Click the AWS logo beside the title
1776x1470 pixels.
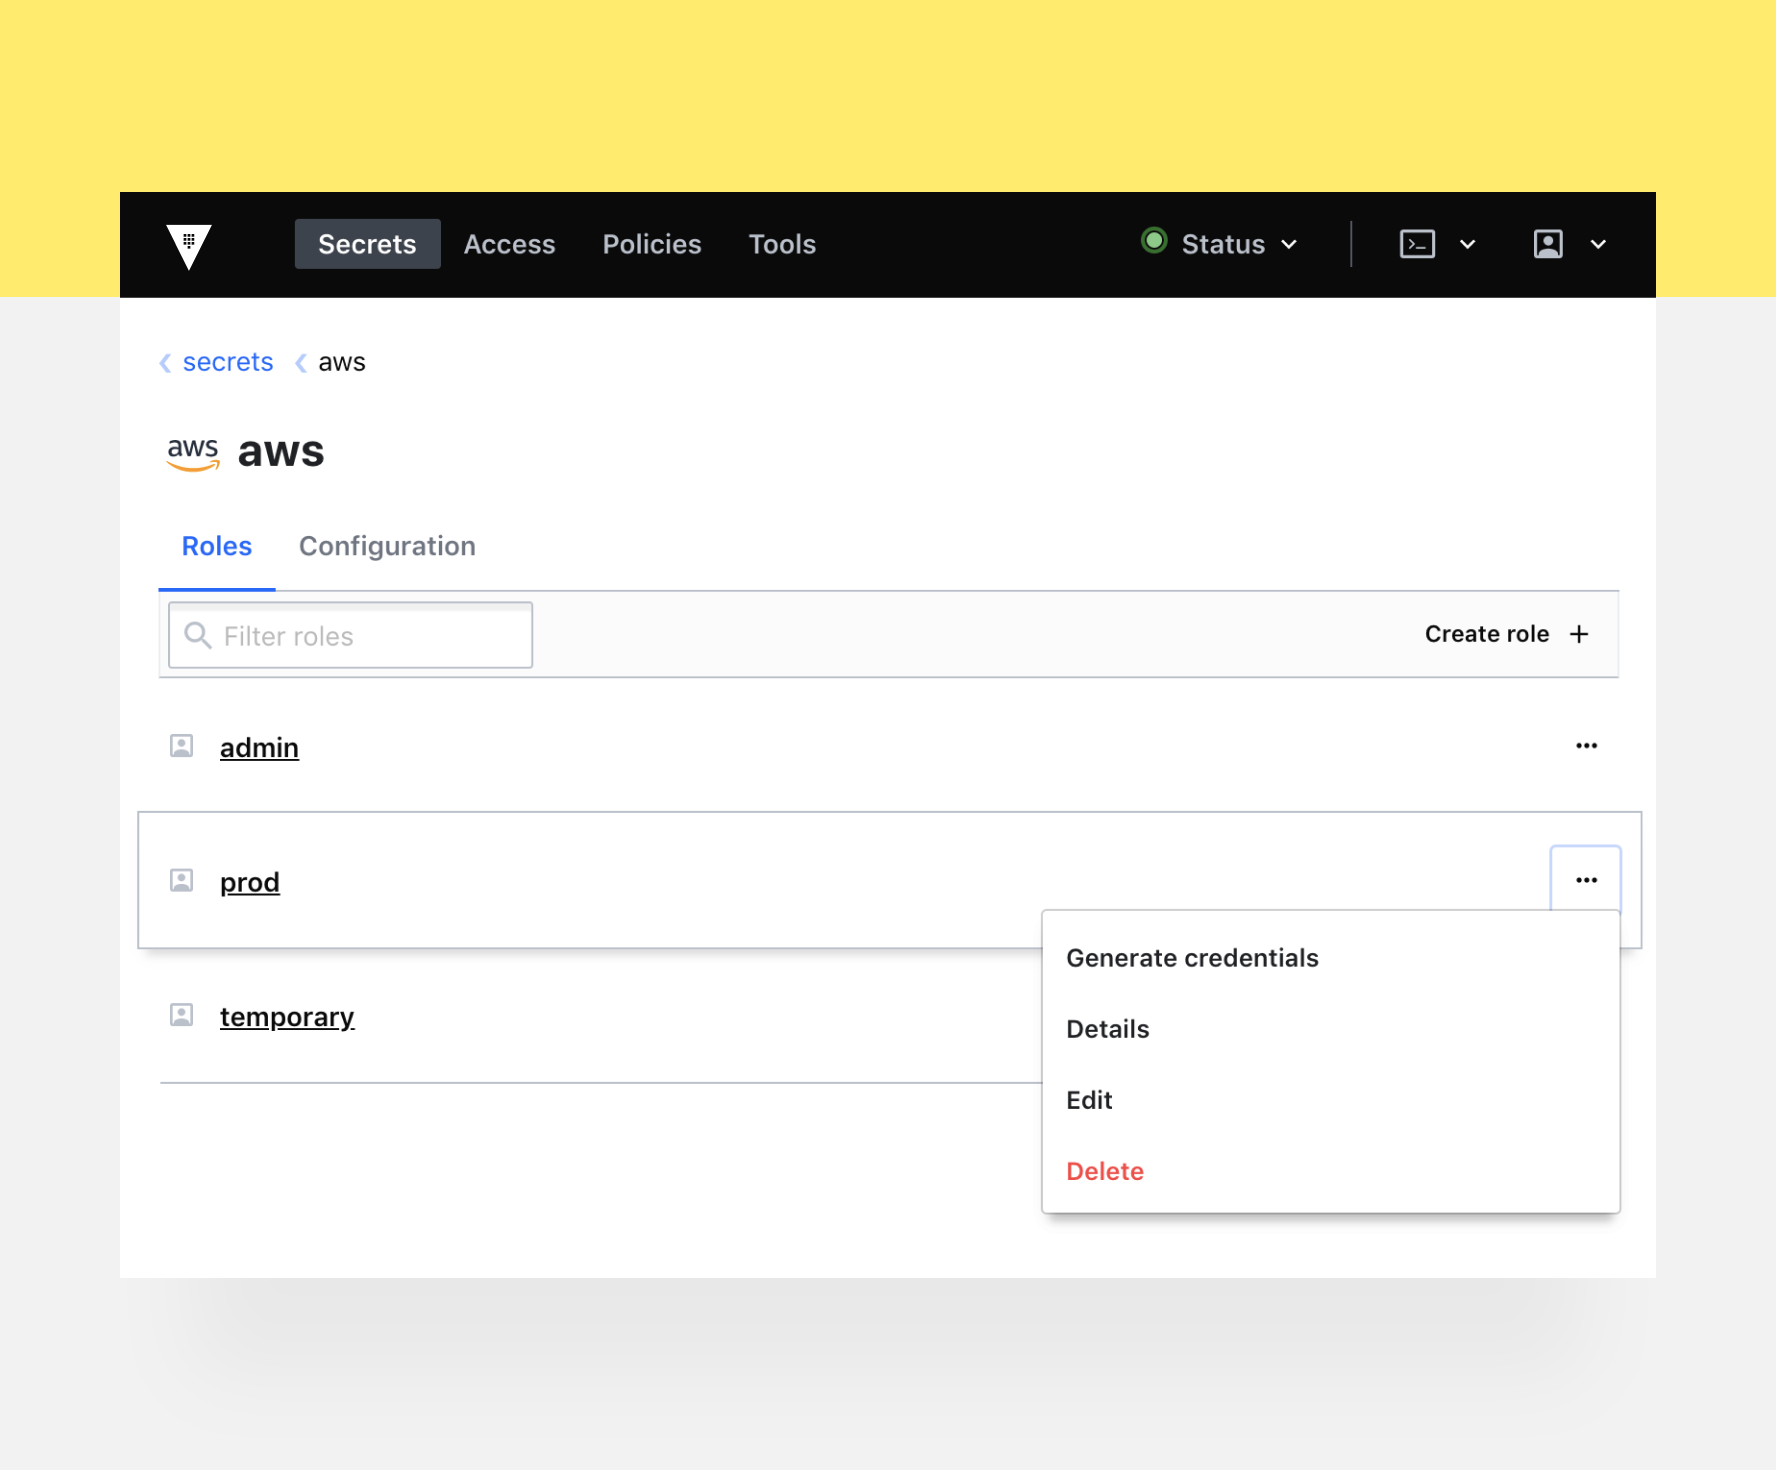coord(192,453)
